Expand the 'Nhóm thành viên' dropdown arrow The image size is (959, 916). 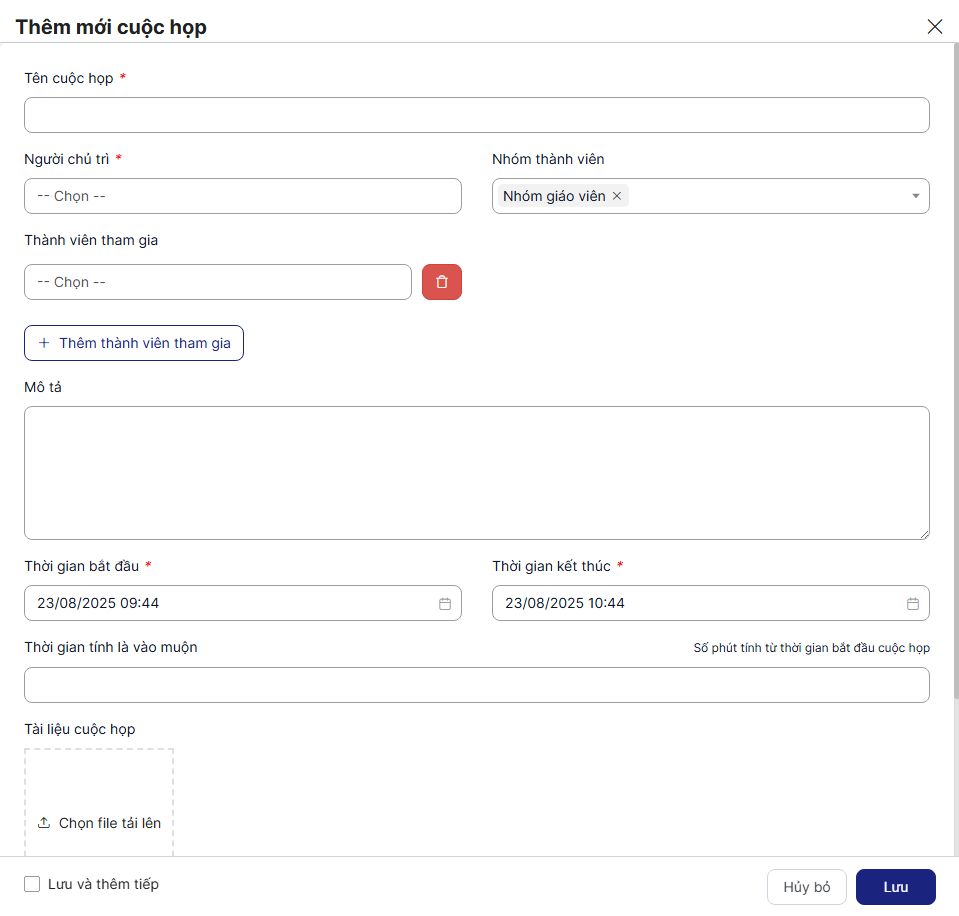pos(915,196)
